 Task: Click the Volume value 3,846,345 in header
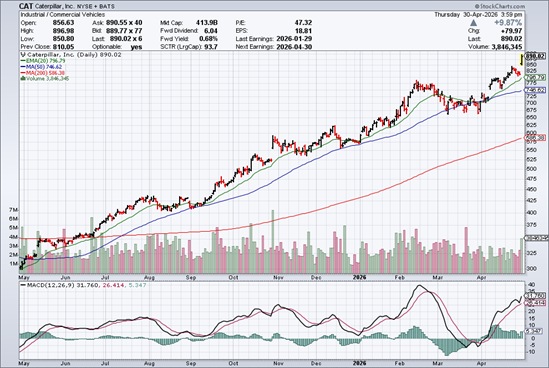pos(507,47)
